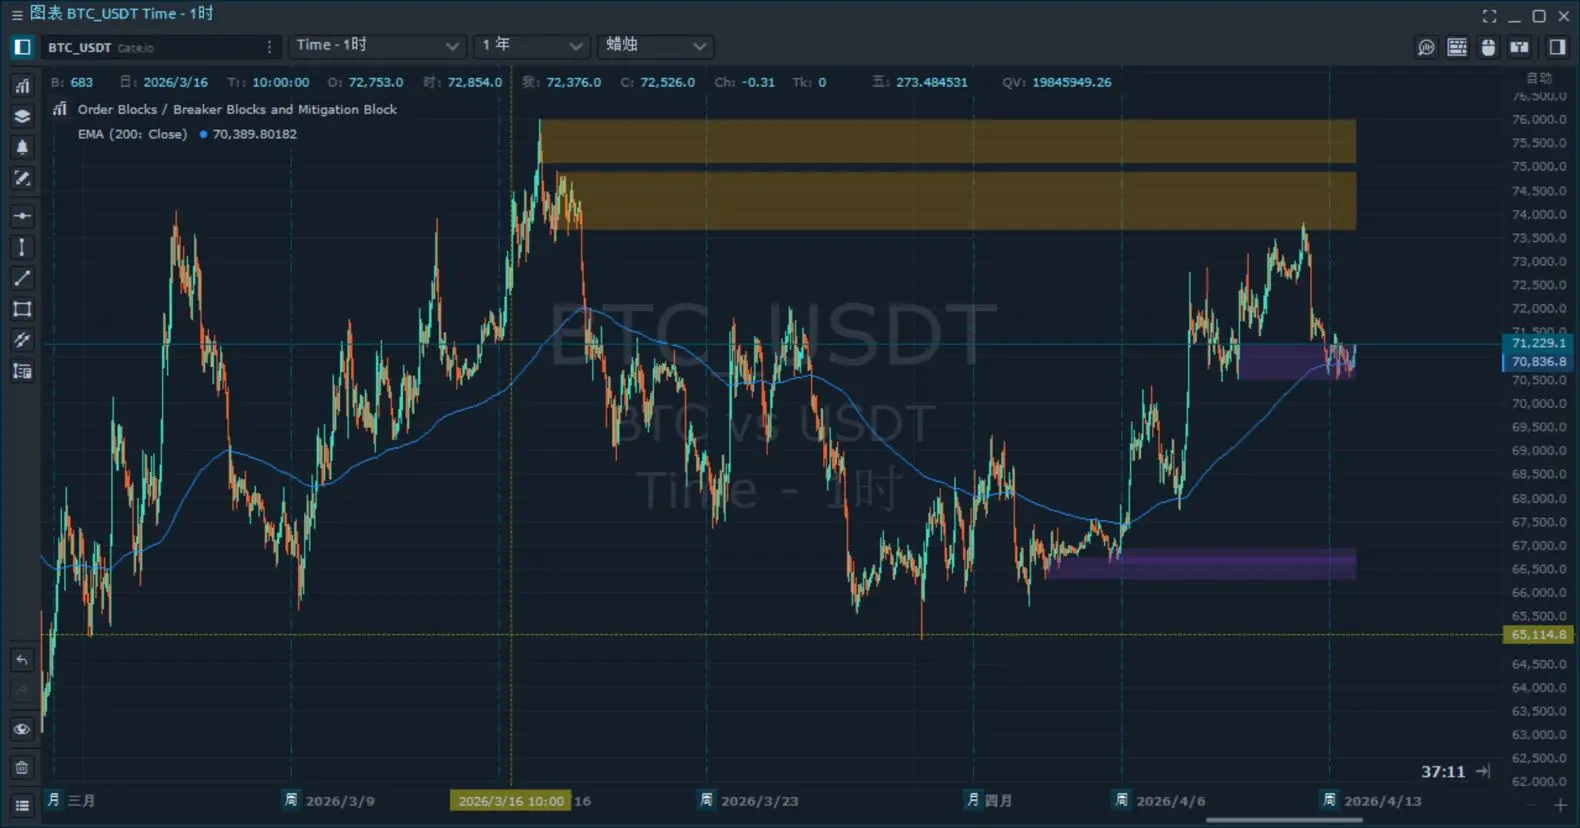Screen dimensions: 1580x828
Task: Click the scroll-to-latest arrow beside 37:11
Action: point(1483,771)
